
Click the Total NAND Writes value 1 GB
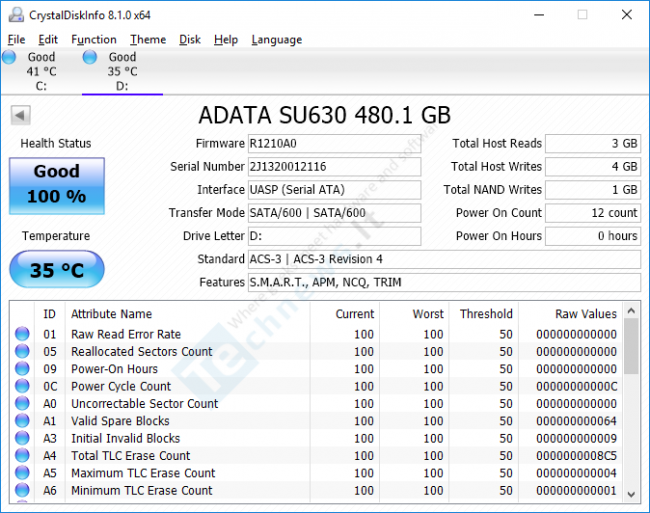pyautogui.click(x=593, y=190)
